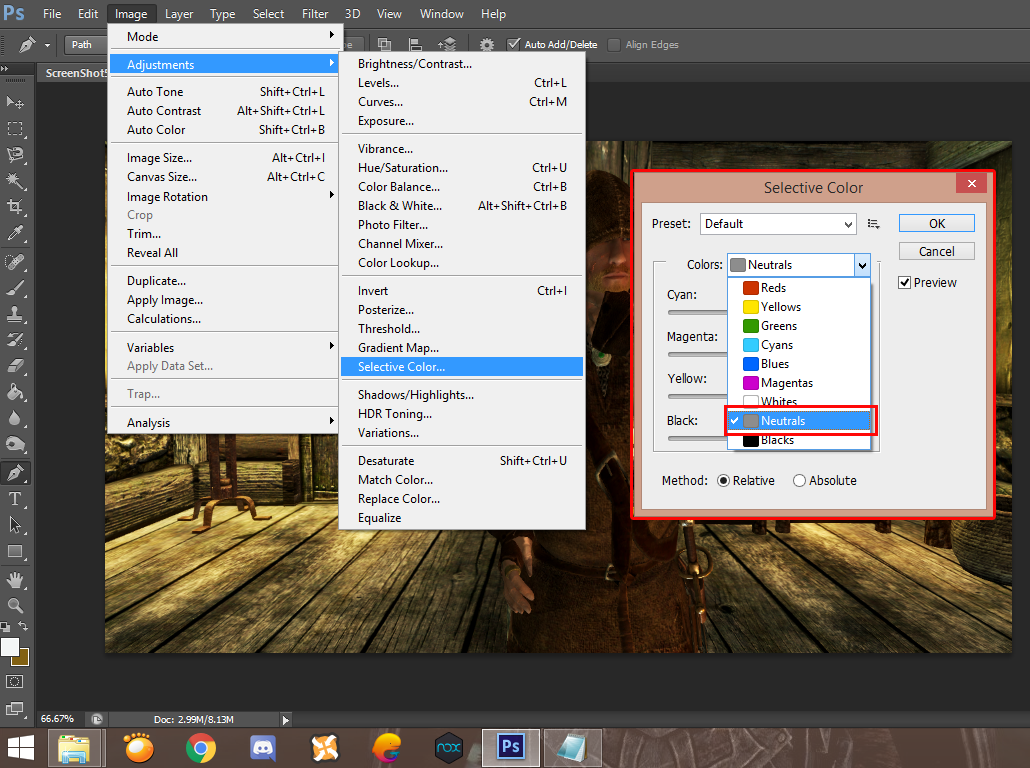Select the Healing Brush tool
The height and width of the screenshot is (768, 1030).
(x=15, y=262)
